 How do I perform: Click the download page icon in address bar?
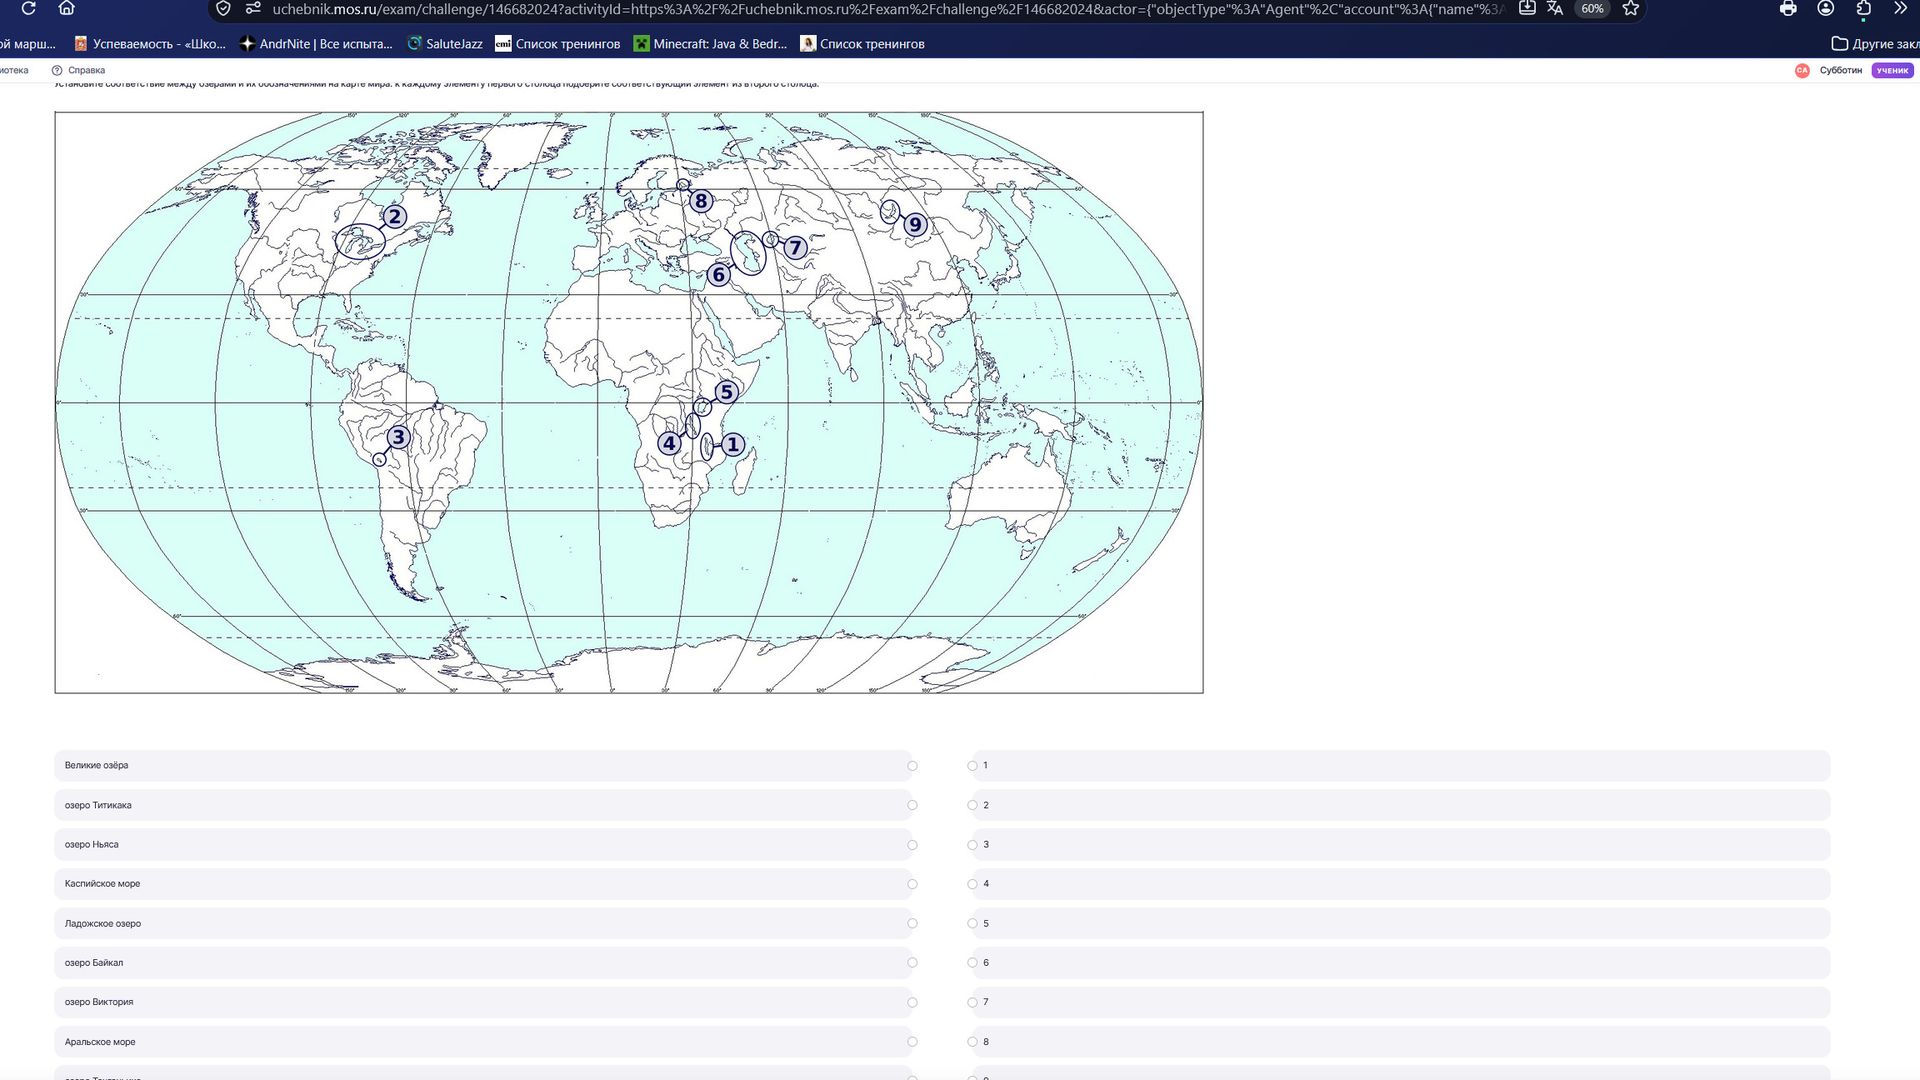coord(1527,8)
